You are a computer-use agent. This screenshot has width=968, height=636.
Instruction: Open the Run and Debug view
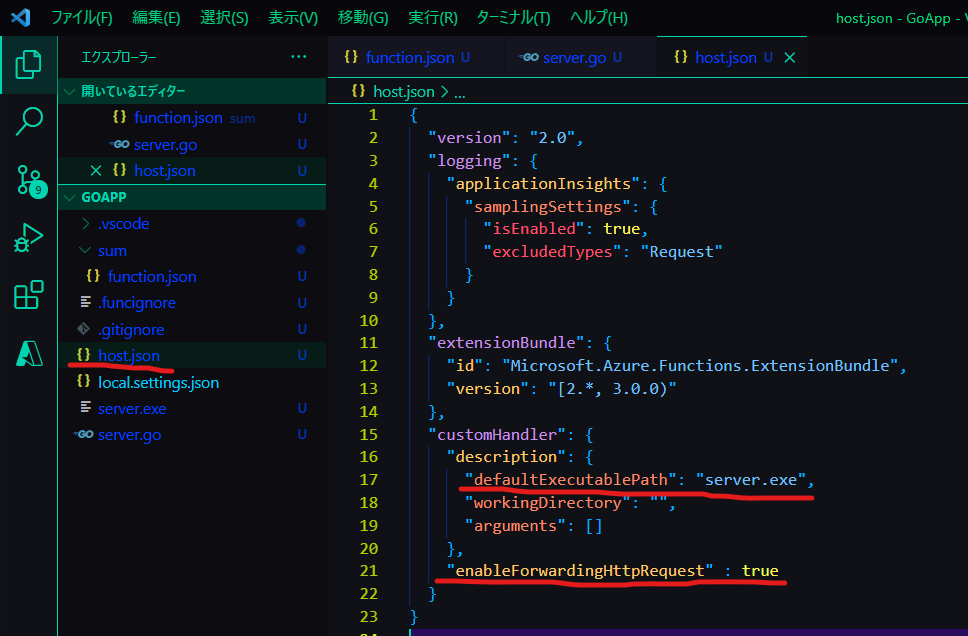28,237
